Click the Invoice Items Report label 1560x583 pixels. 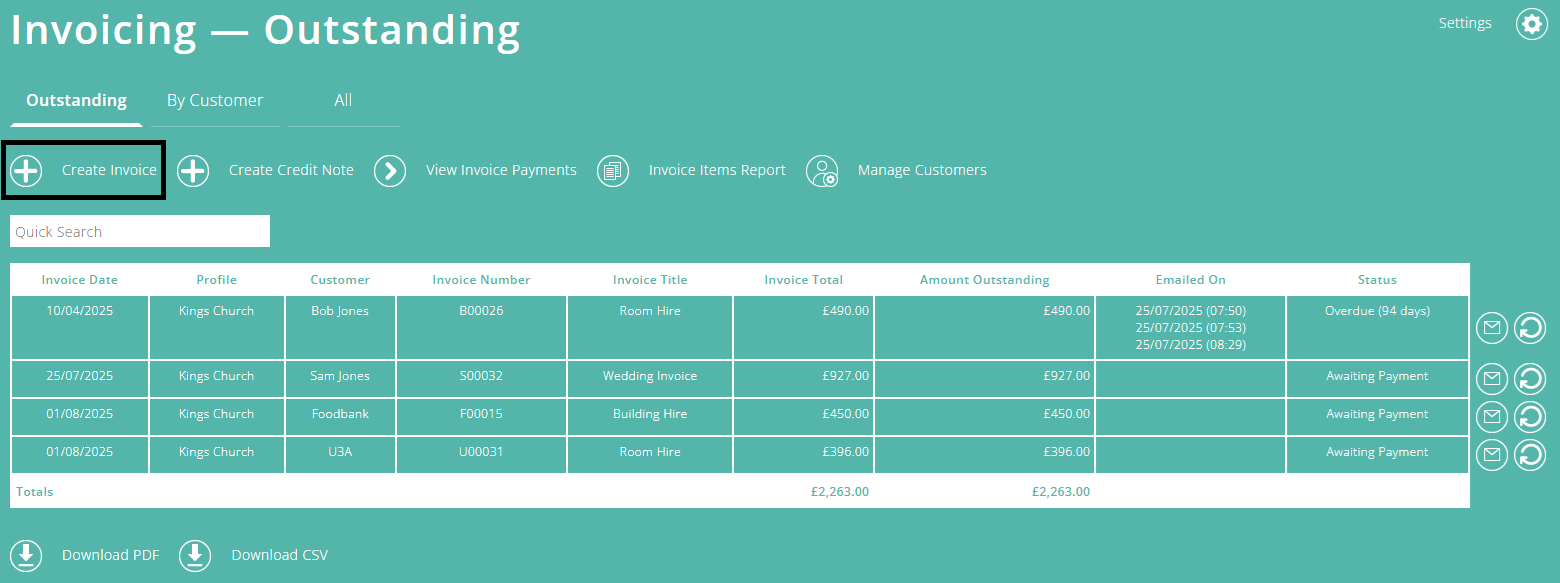[717, 170]
